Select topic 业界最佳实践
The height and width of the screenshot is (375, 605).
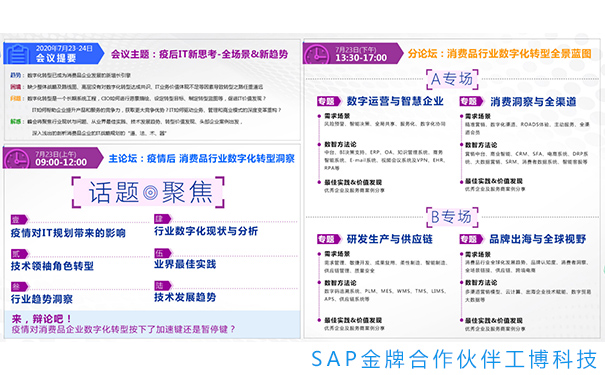pos(185,264)
